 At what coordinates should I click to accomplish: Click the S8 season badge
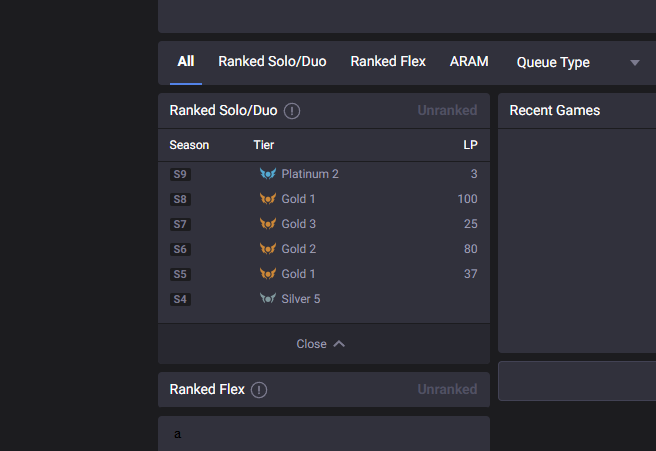(180, 199)
